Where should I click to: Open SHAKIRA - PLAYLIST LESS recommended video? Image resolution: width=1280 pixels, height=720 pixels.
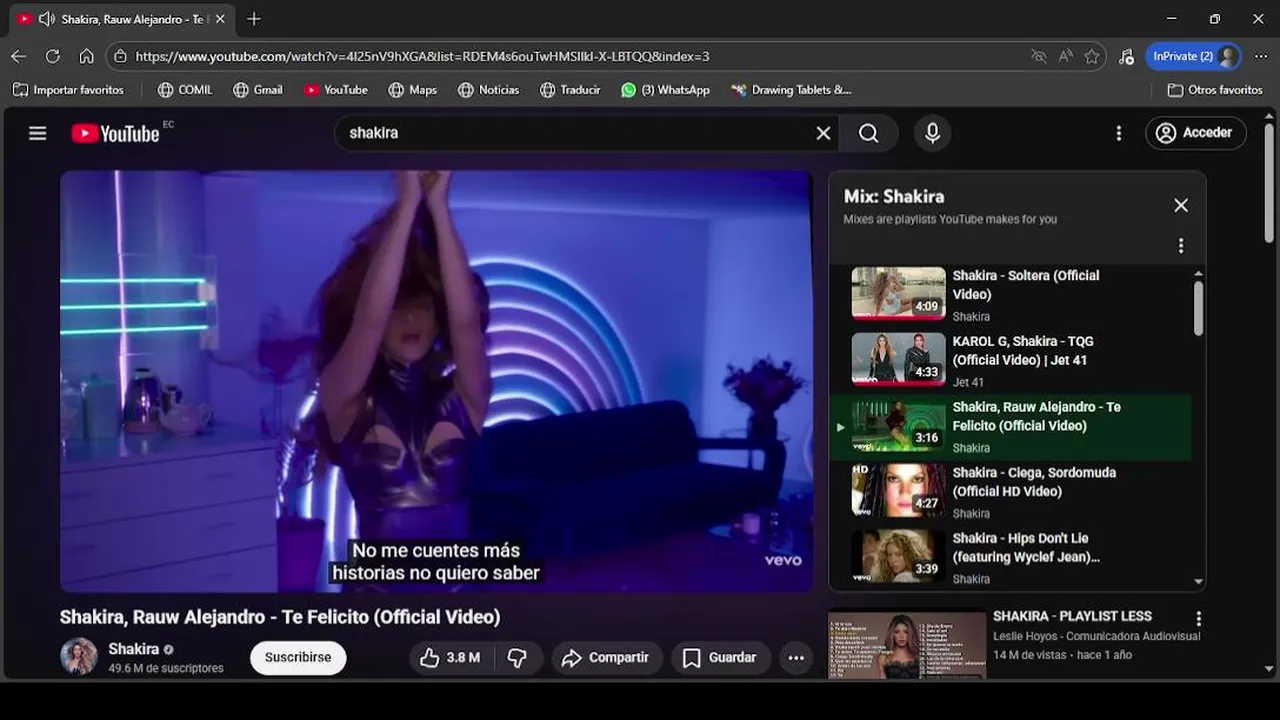coord(1072,616)
